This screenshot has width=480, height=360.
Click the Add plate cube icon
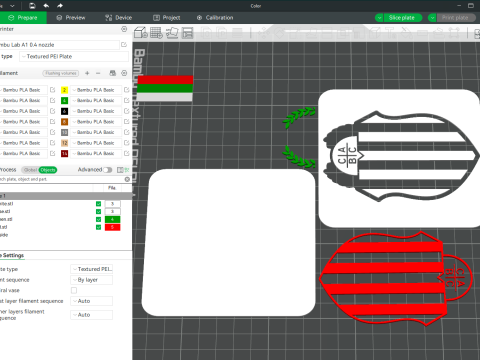pos(141,33)
